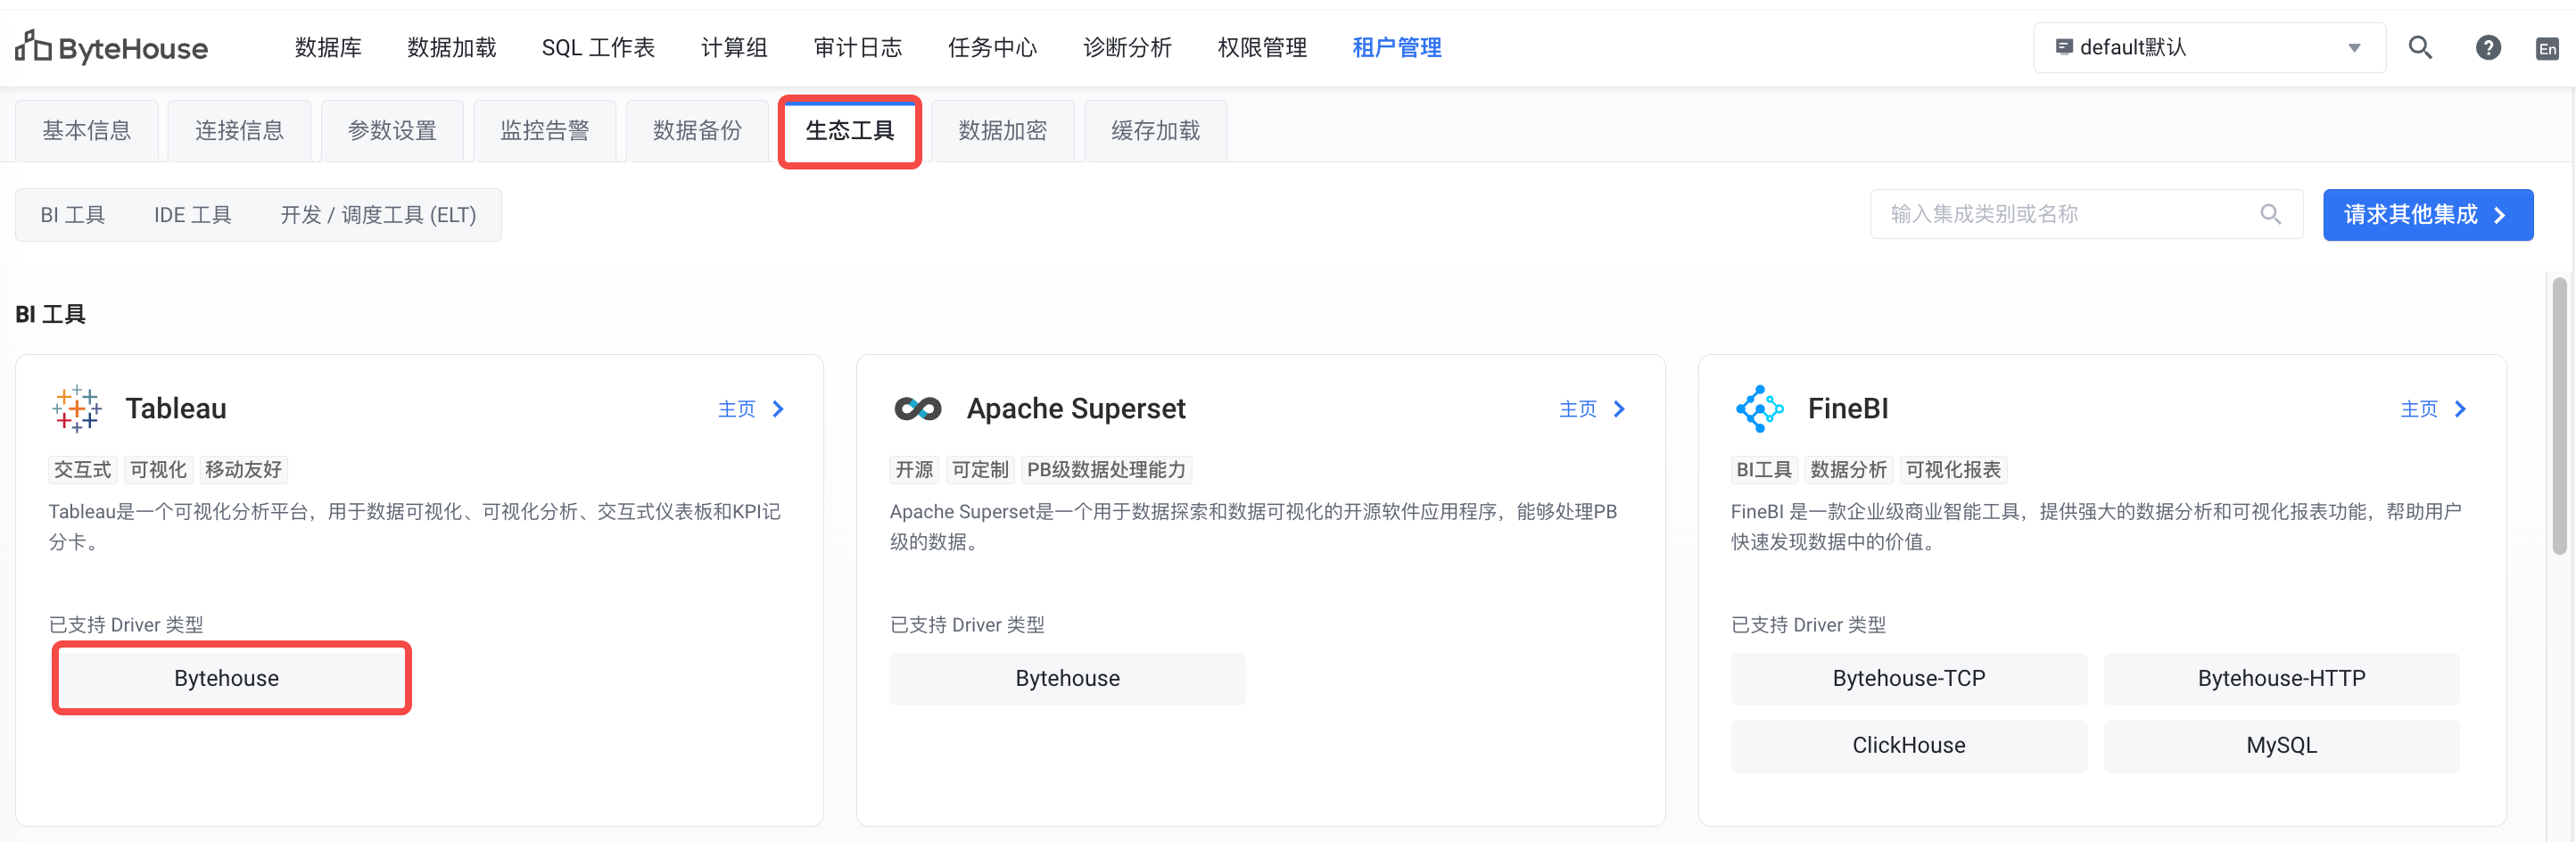
Task: Click the PB级数据处理能力 tag on Superset
Action: coord(1106,470)
